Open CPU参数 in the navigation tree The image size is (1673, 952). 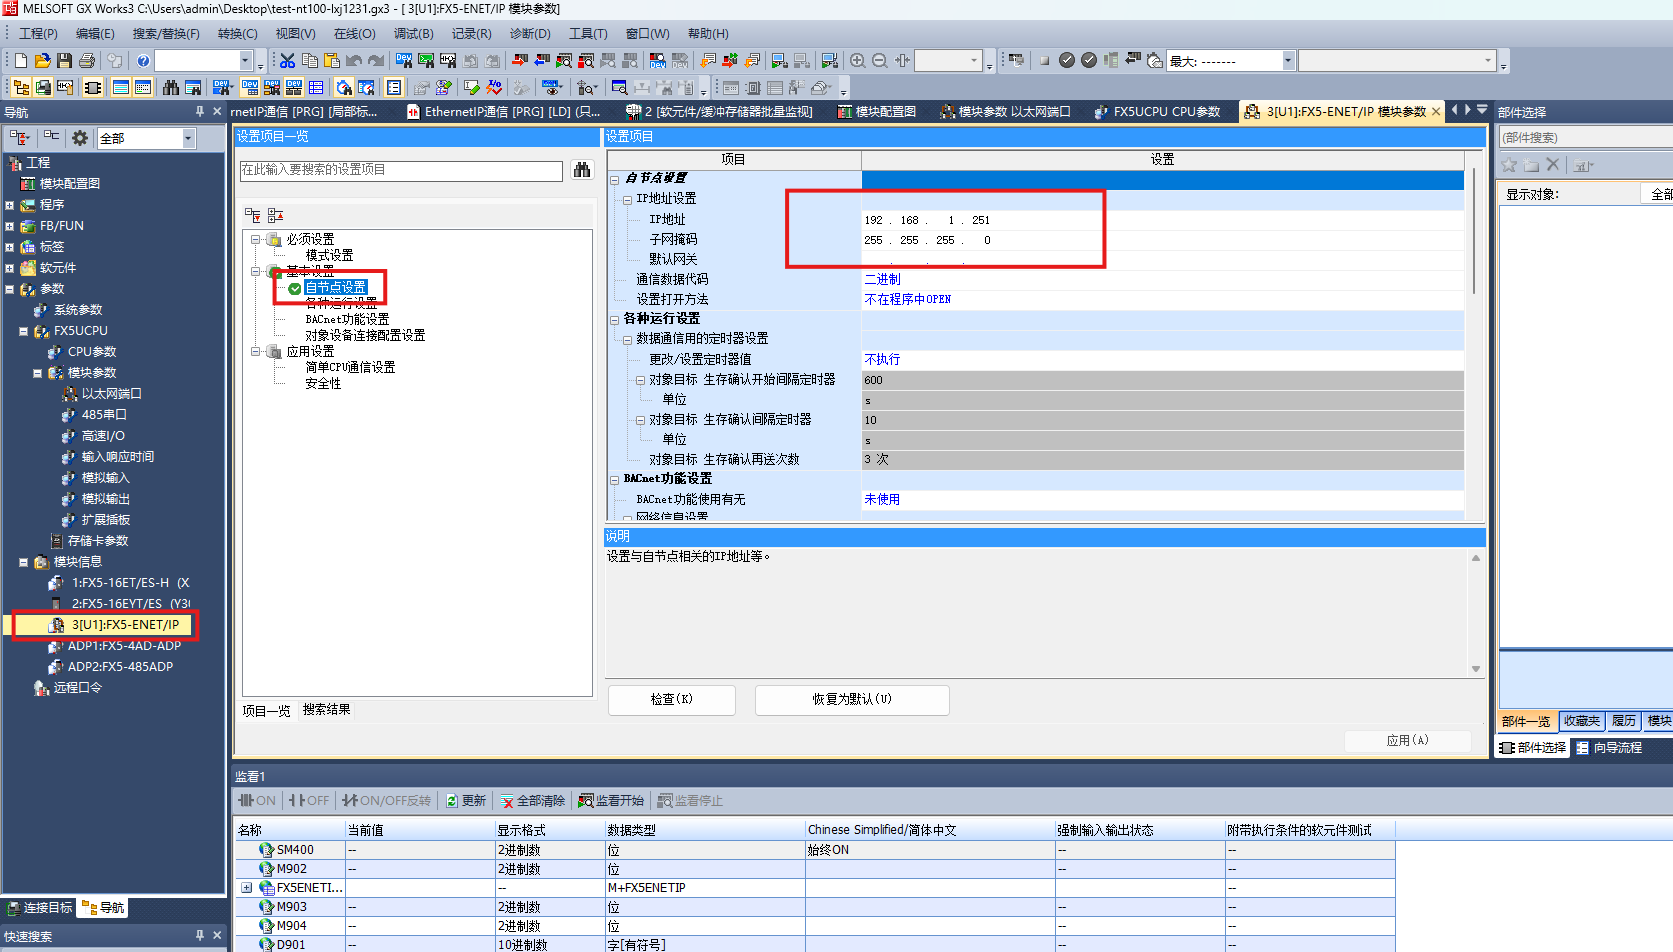click(91, 351)
